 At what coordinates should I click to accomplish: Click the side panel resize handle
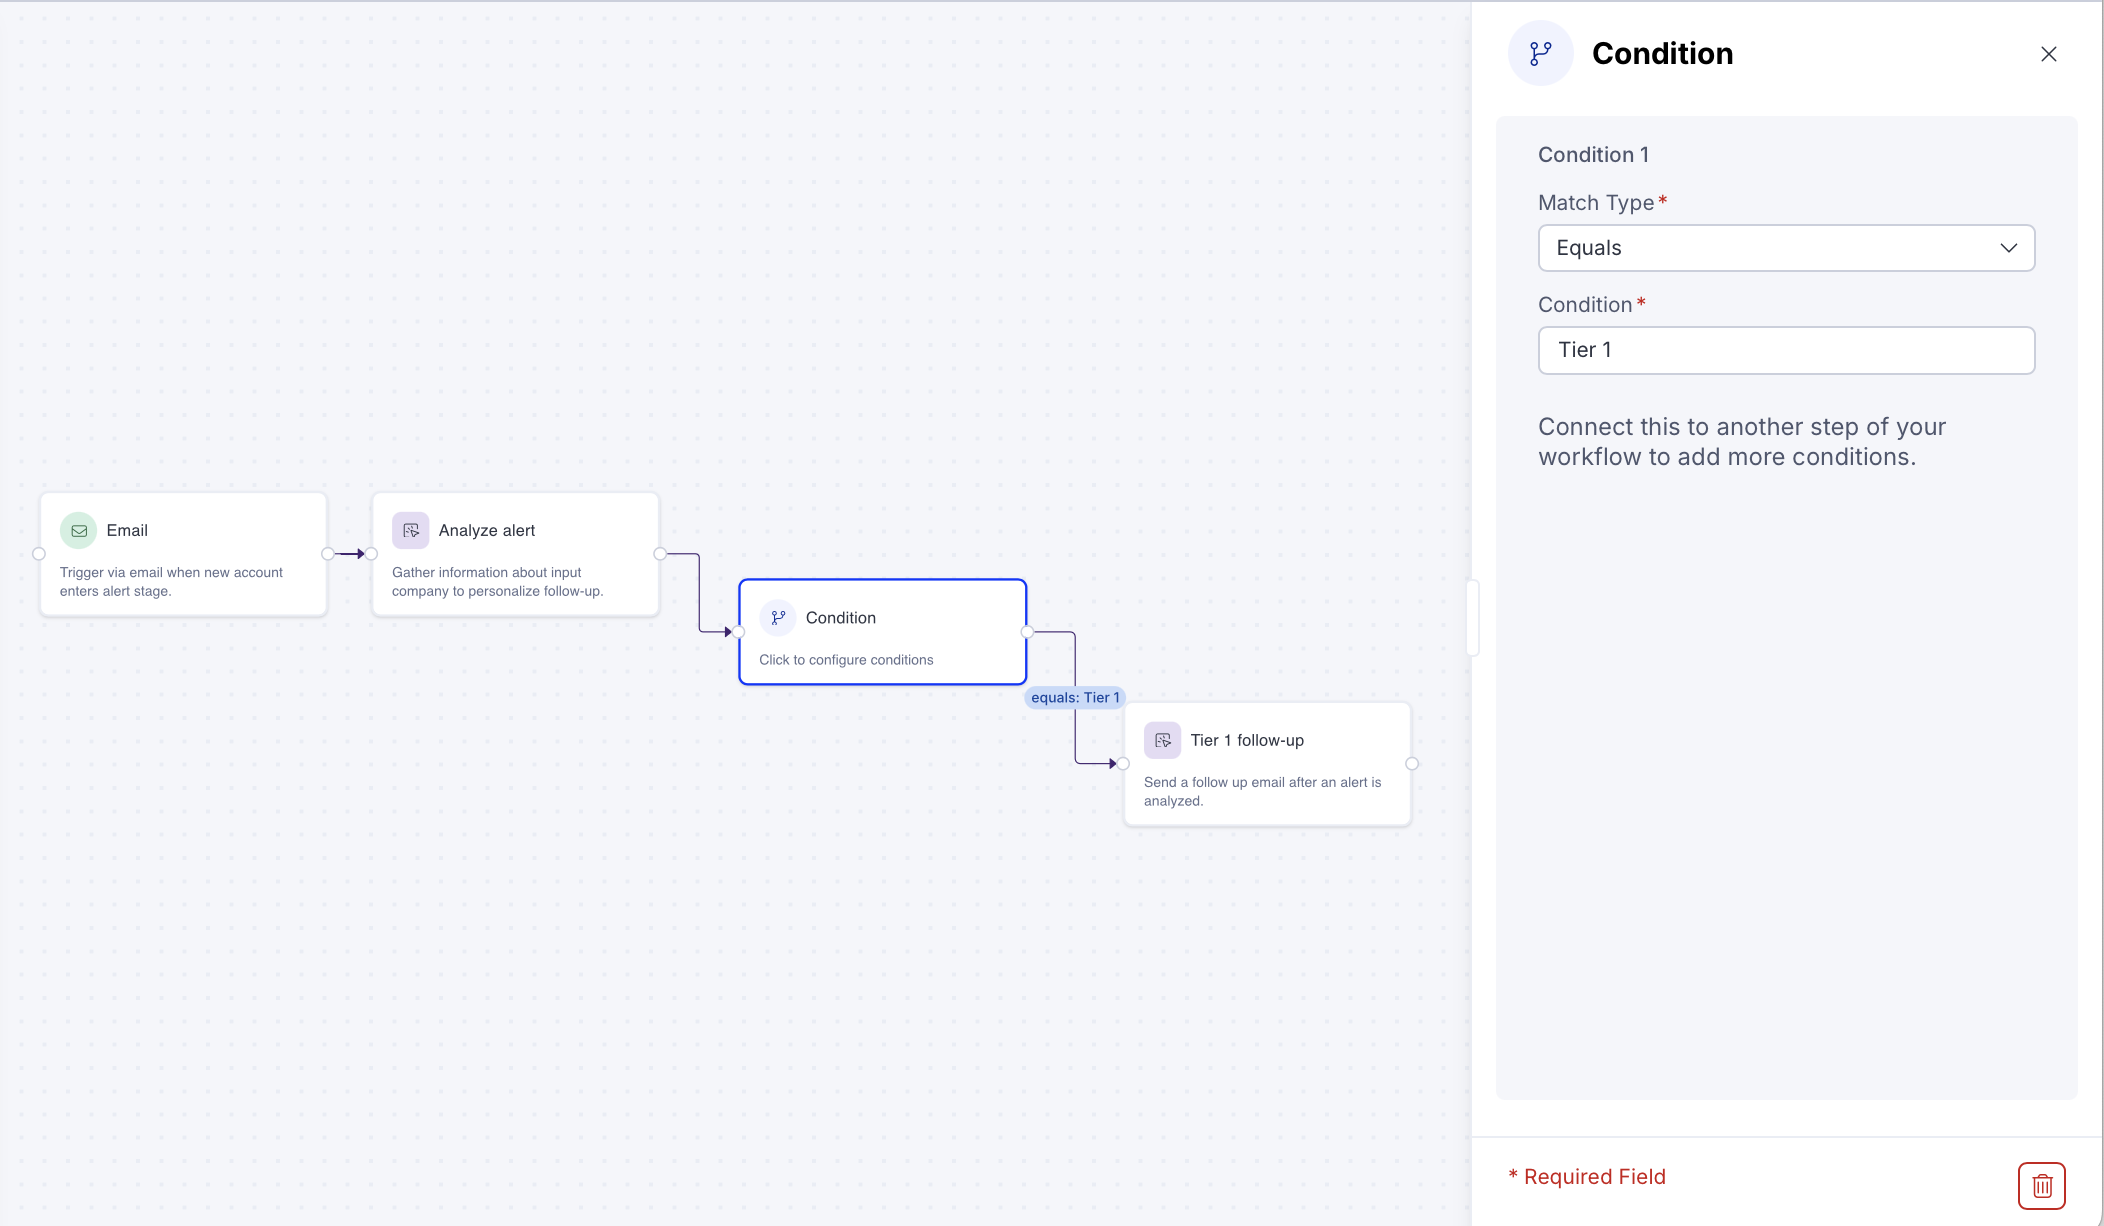pyautogui.click(x=1472, y=618)
